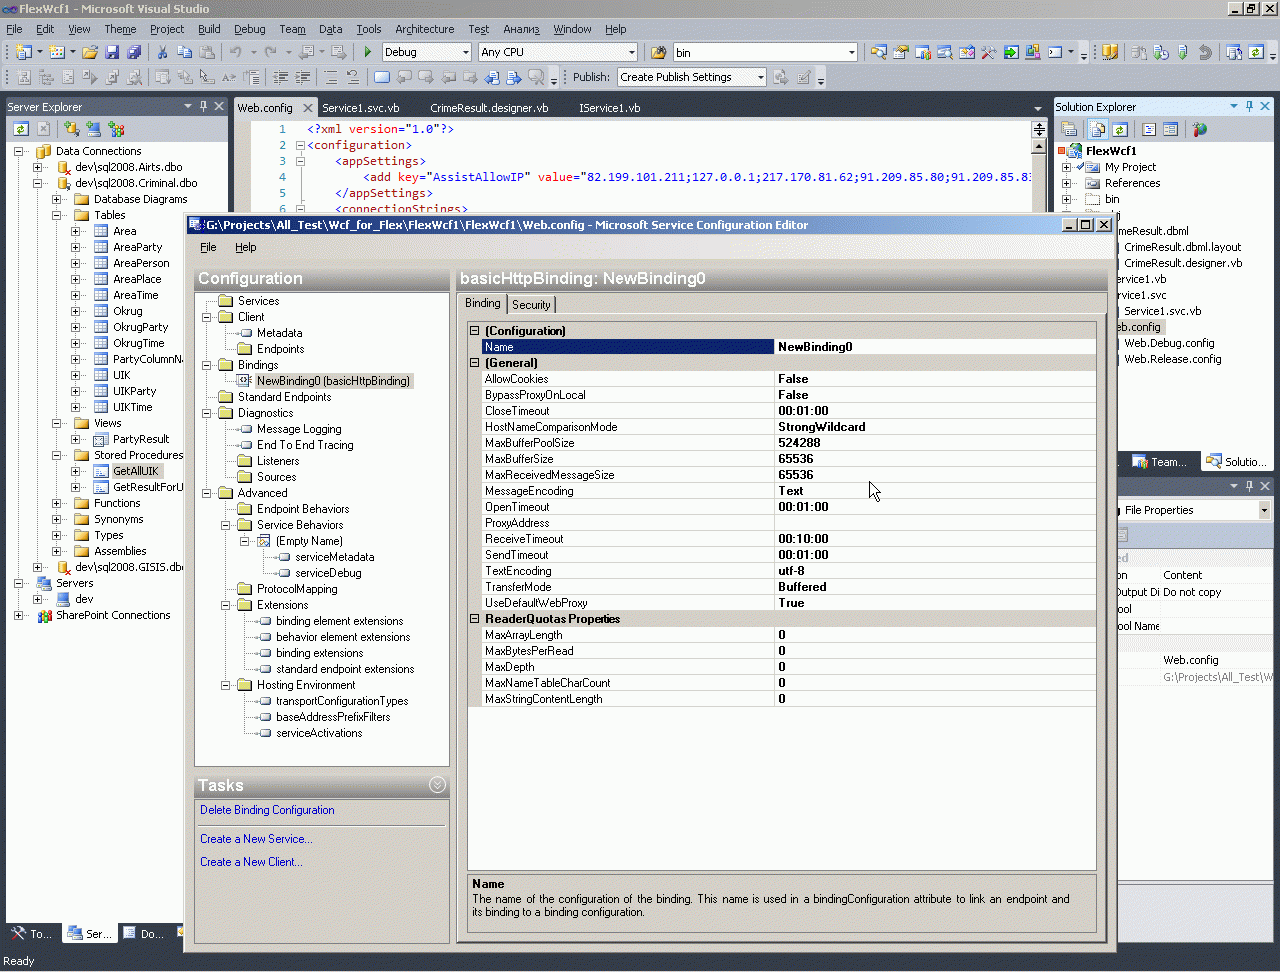Switch to the Security tab
The width and height of the screenshot is (1280, 972).
(531, 305)
